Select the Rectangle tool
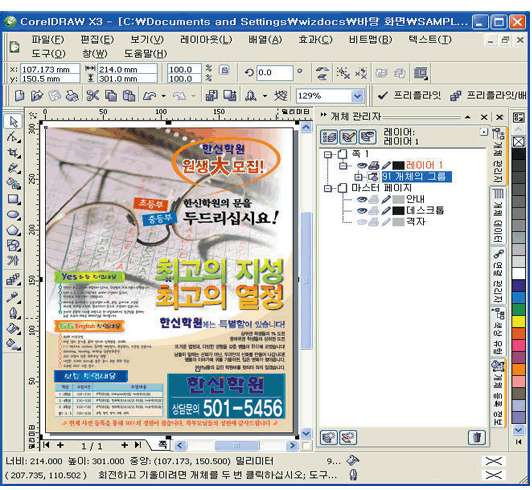532x490 pixels. [x=13, y=199]
